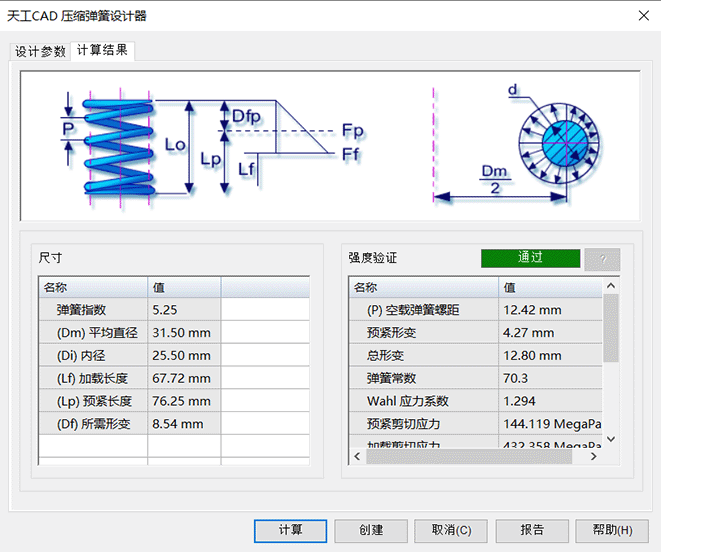Select the (Di) 内径 row
This screenshot has width=702, height=552.
pyautogui.click(x=174, y=355)
